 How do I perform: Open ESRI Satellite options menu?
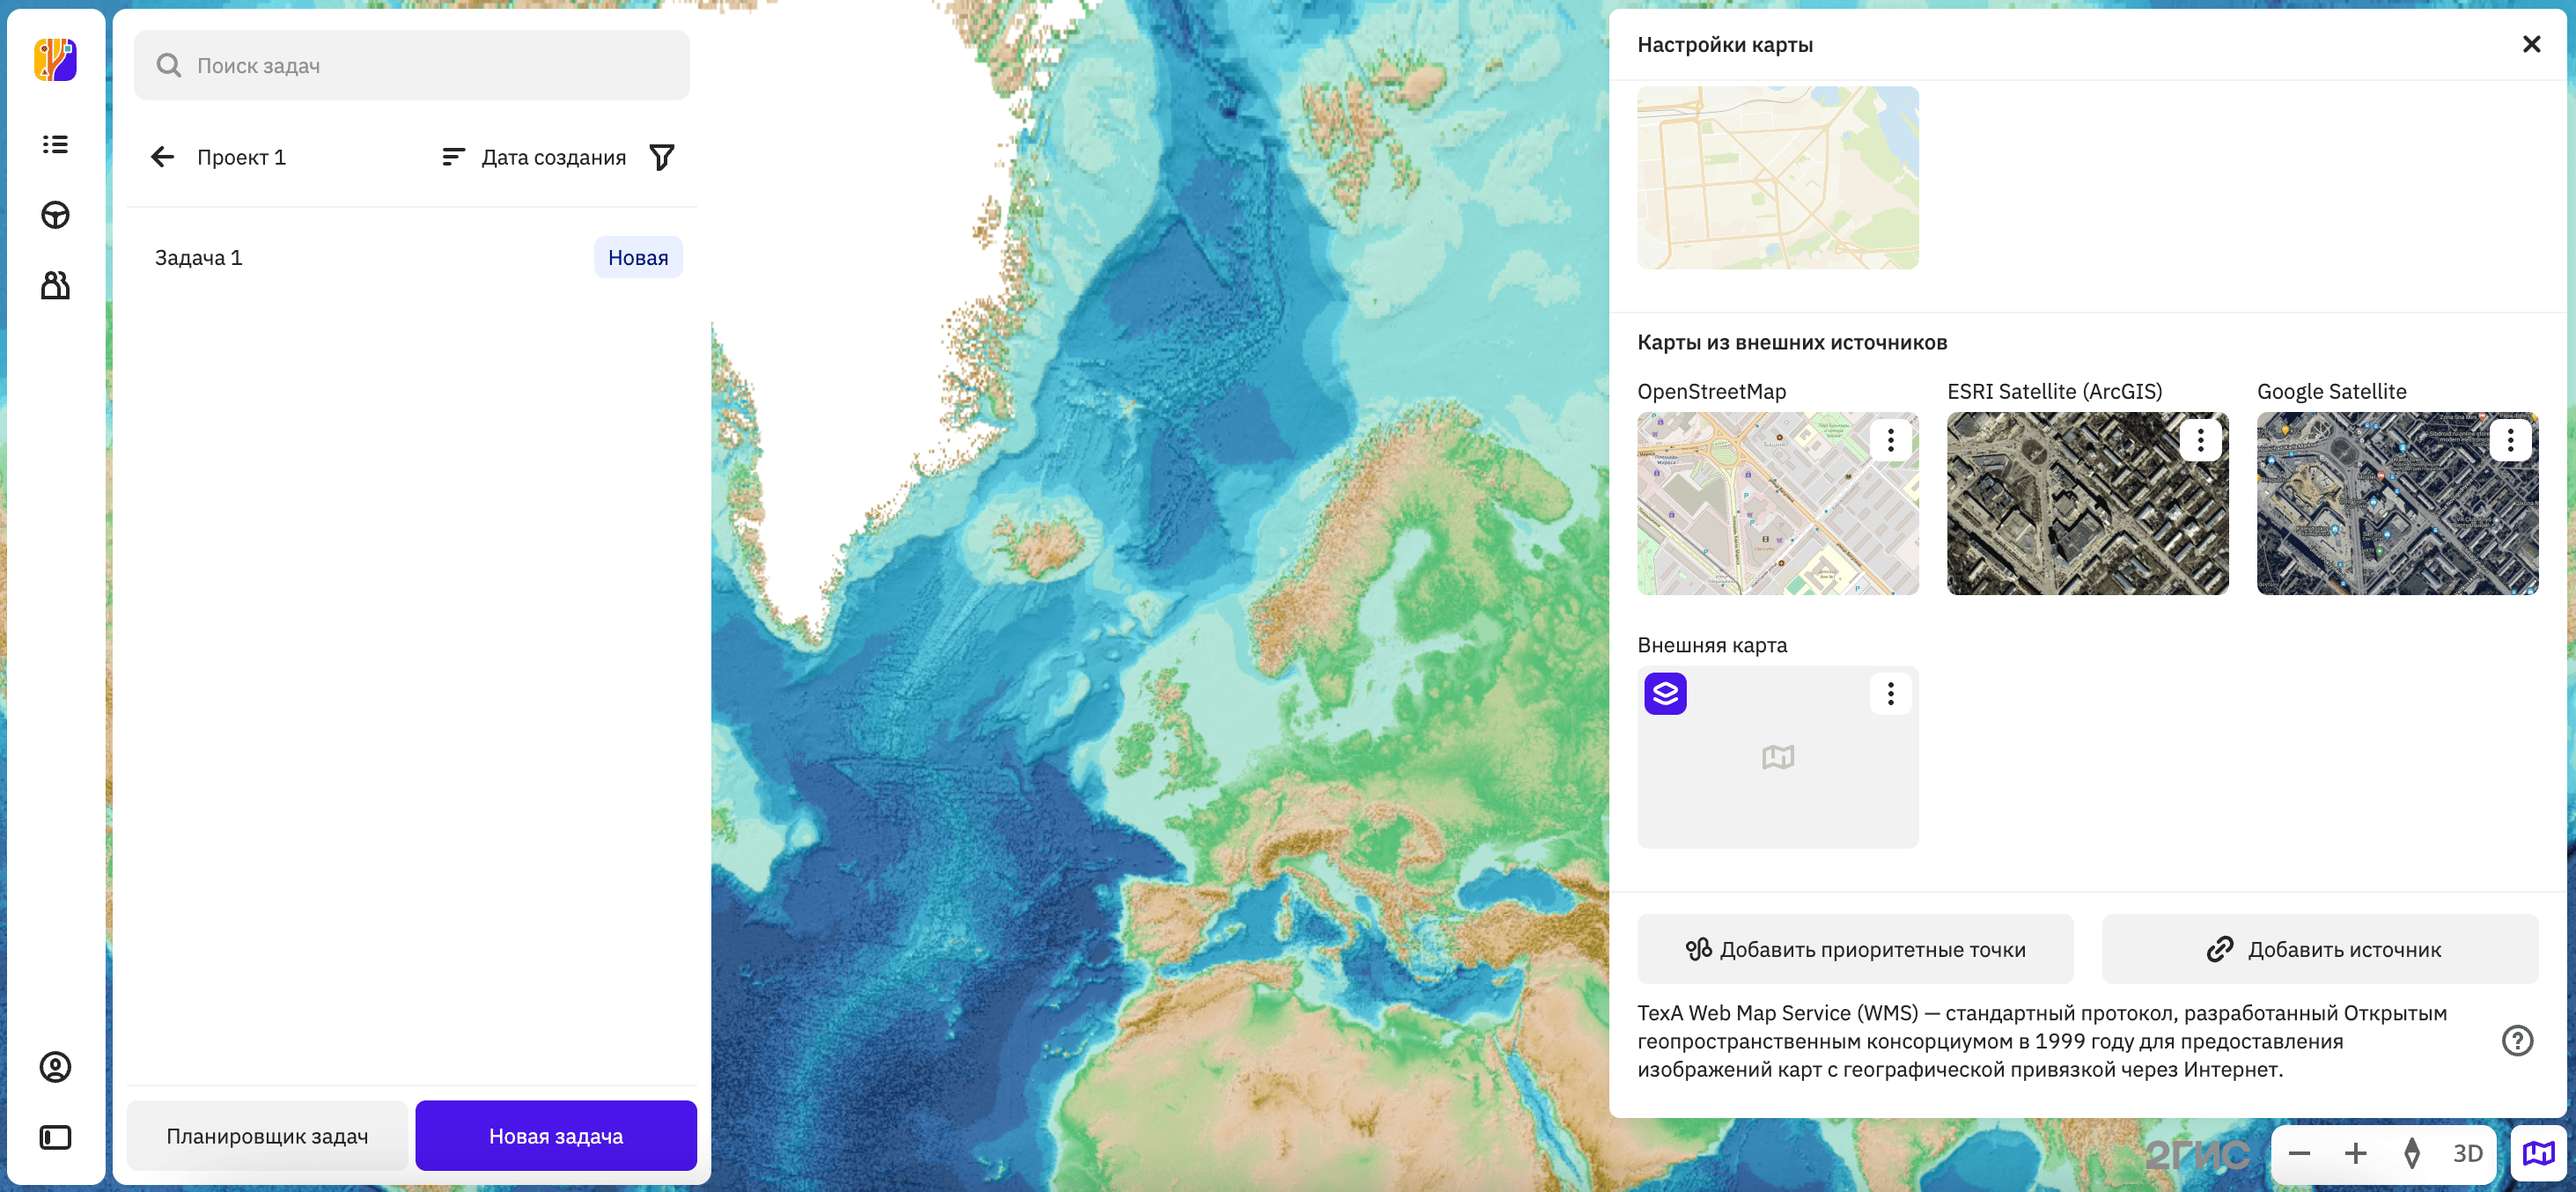[2200, 440]
